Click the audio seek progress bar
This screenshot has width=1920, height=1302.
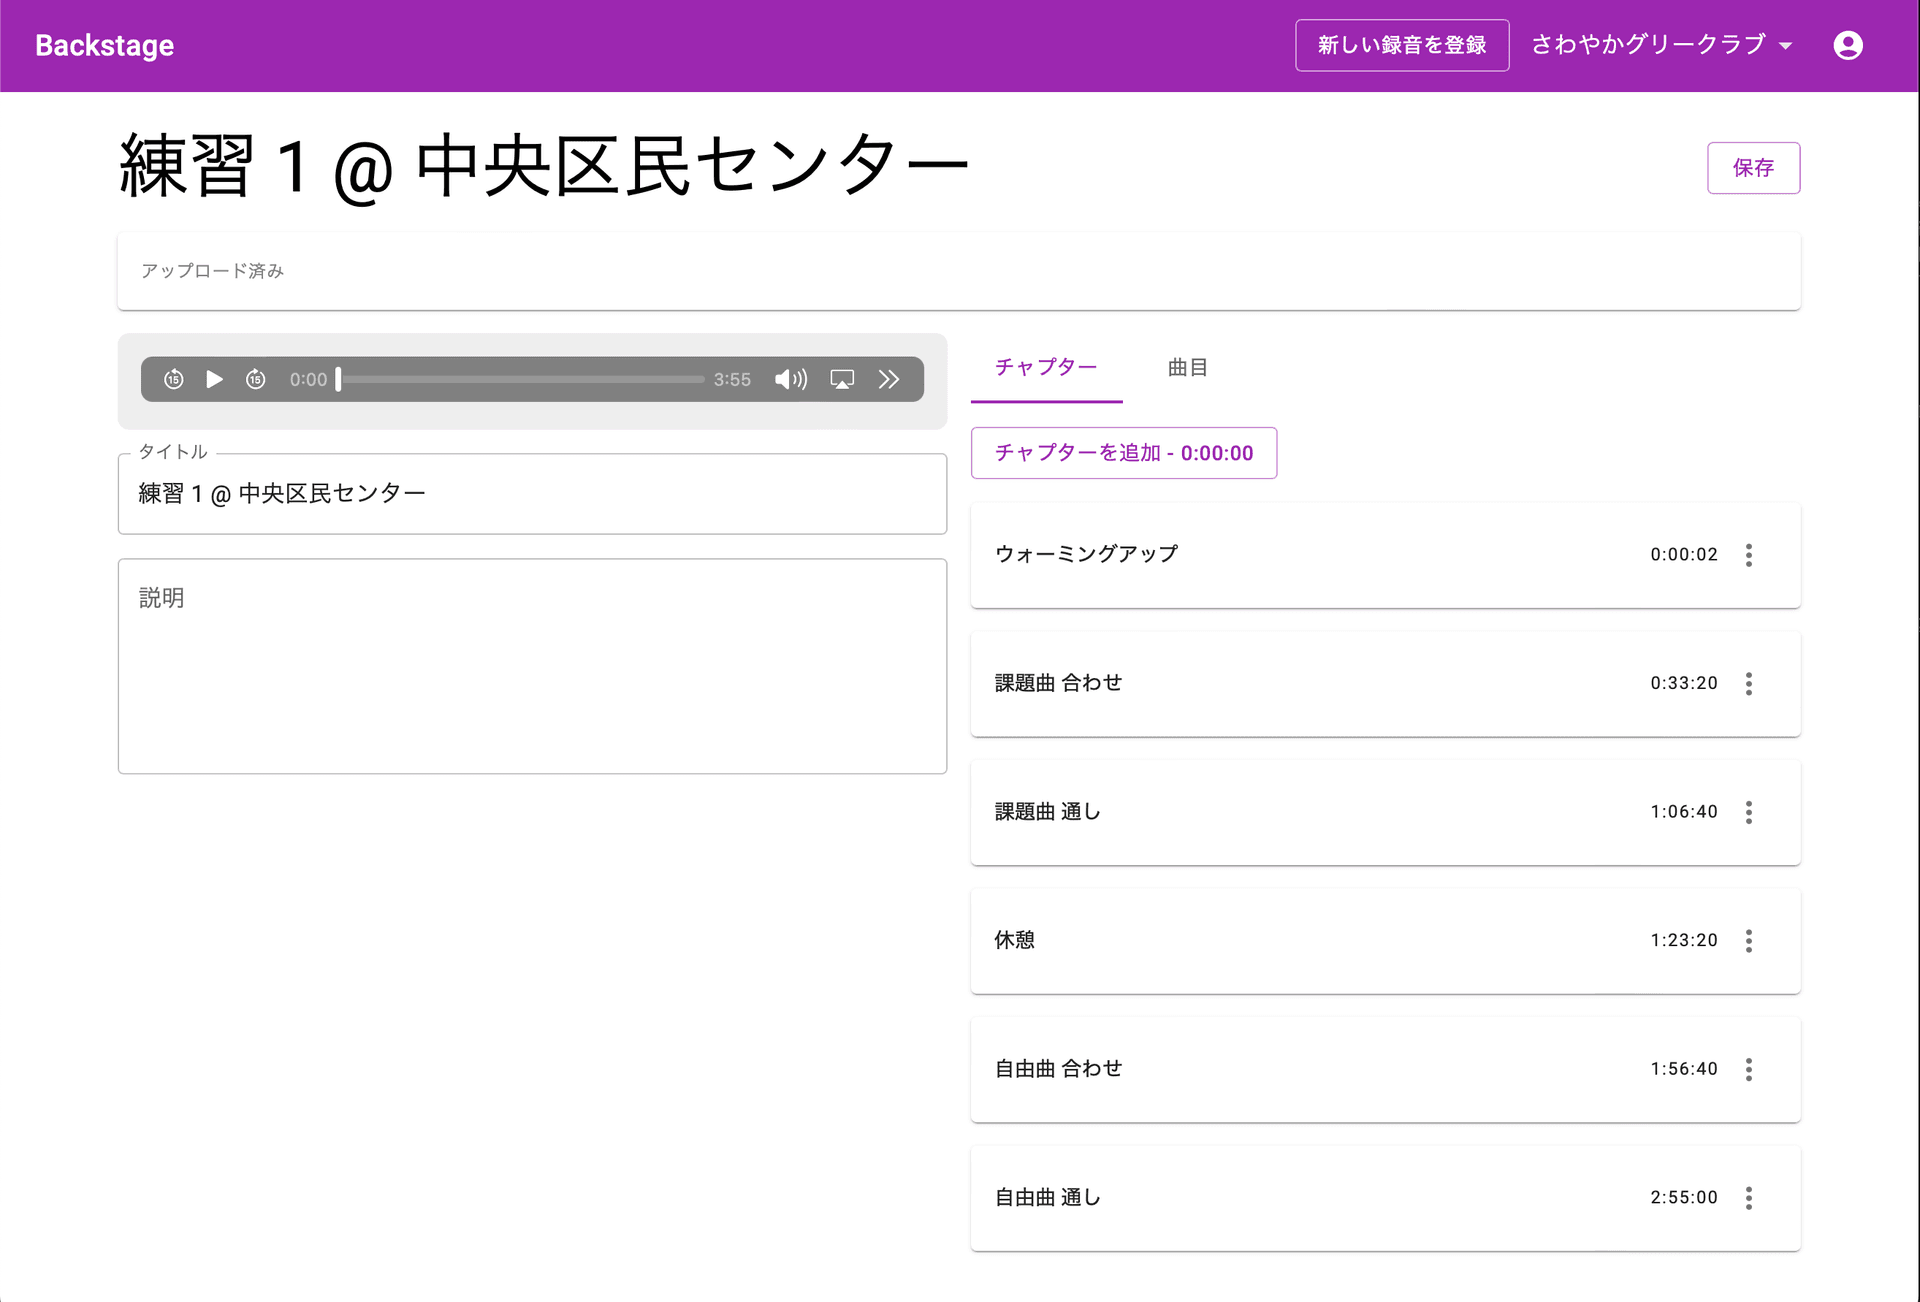pyautogui.click(x=520, y=379)
